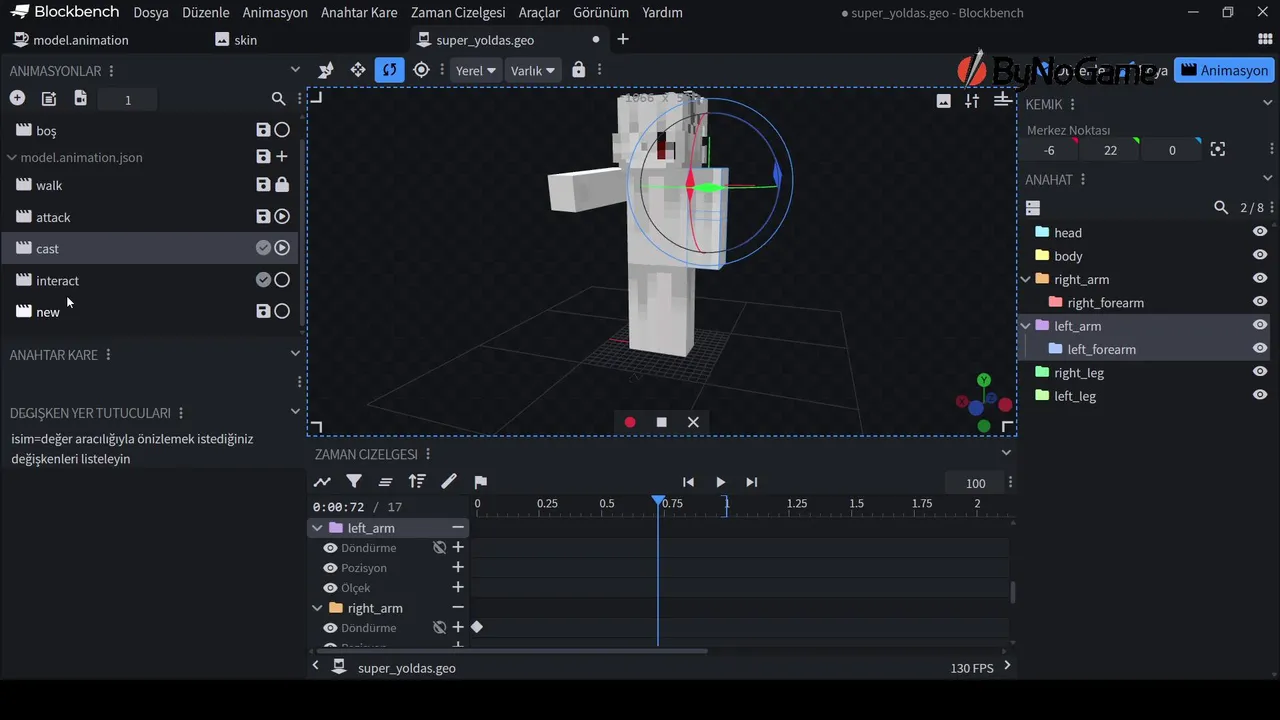
Task: Select the Move tool in toolbar
Action: point(357,70)
